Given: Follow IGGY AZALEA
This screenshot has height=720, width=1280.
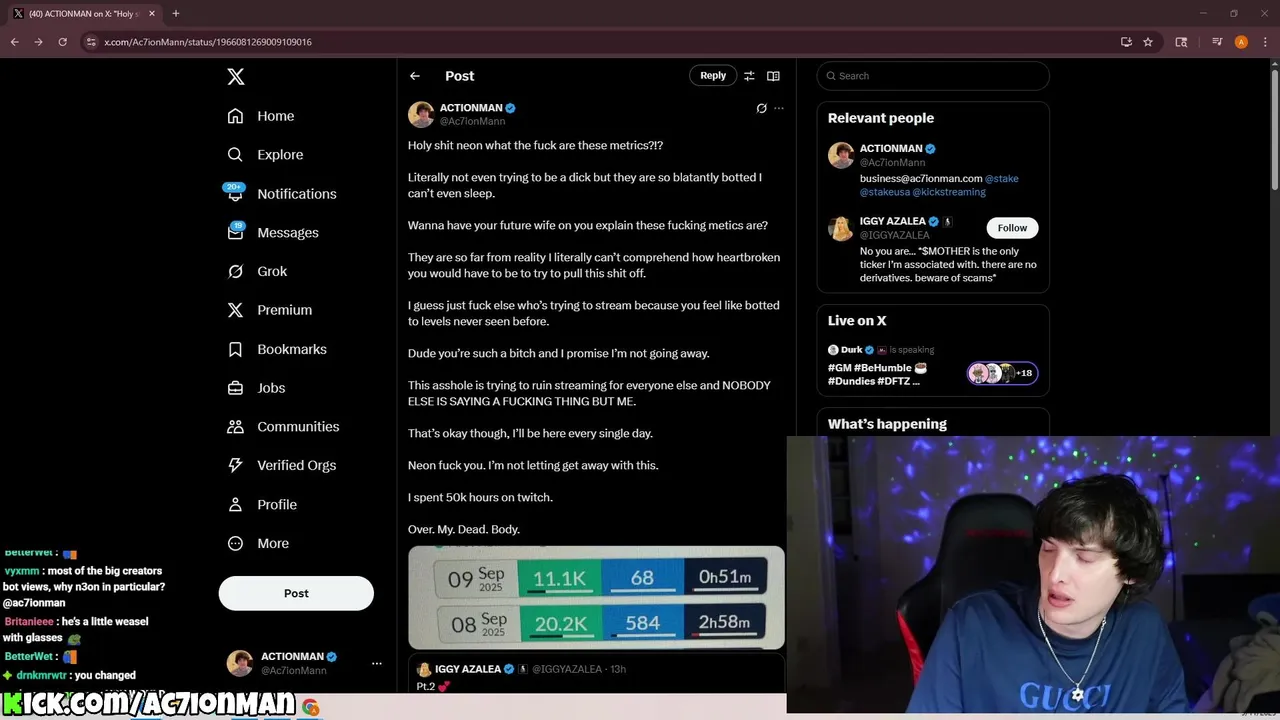Looking at the screenshot, I should [1012, 228].
